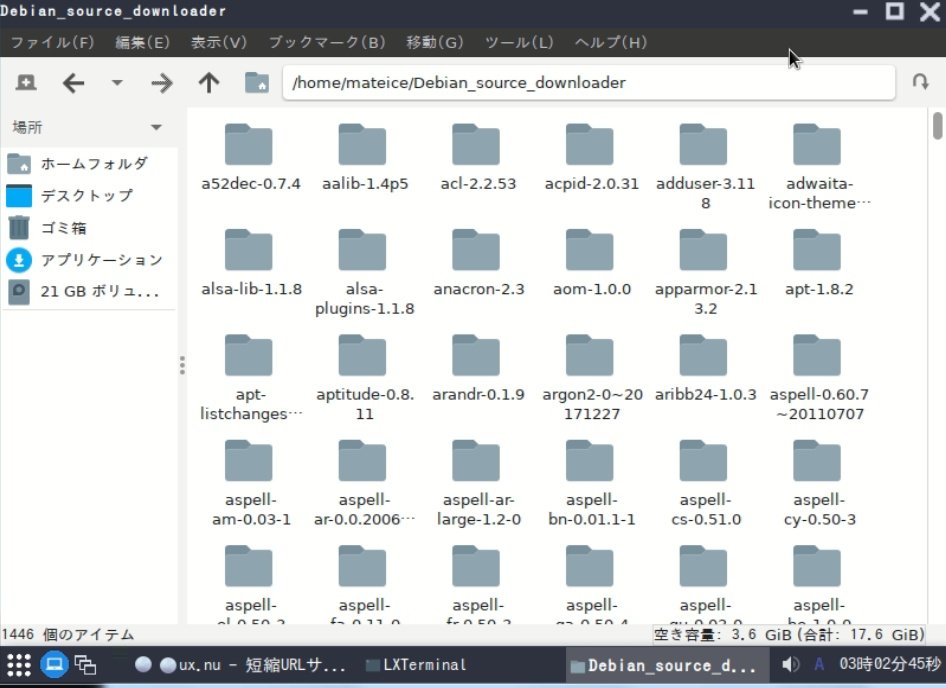Select the aspell-bn-0.01.1-1 folder
Viewport: 946px width, 688px height.
591,483
